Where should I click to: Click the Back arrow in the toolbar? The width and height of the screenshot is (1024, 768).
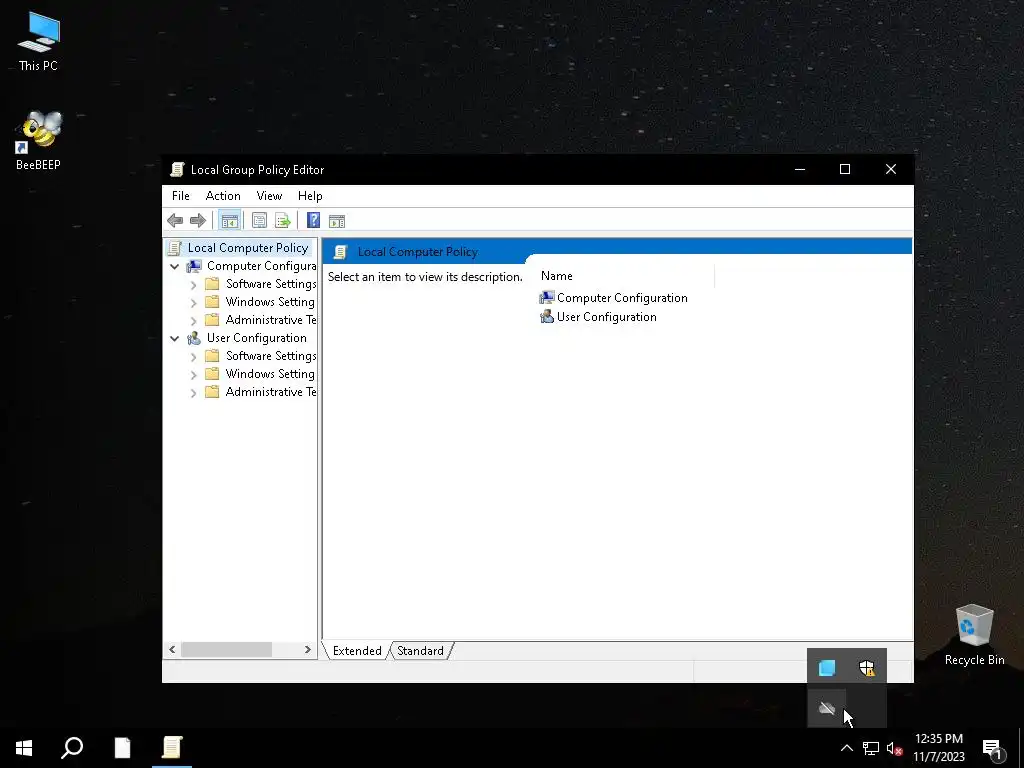pyautogui.click(x=175, y=221)
